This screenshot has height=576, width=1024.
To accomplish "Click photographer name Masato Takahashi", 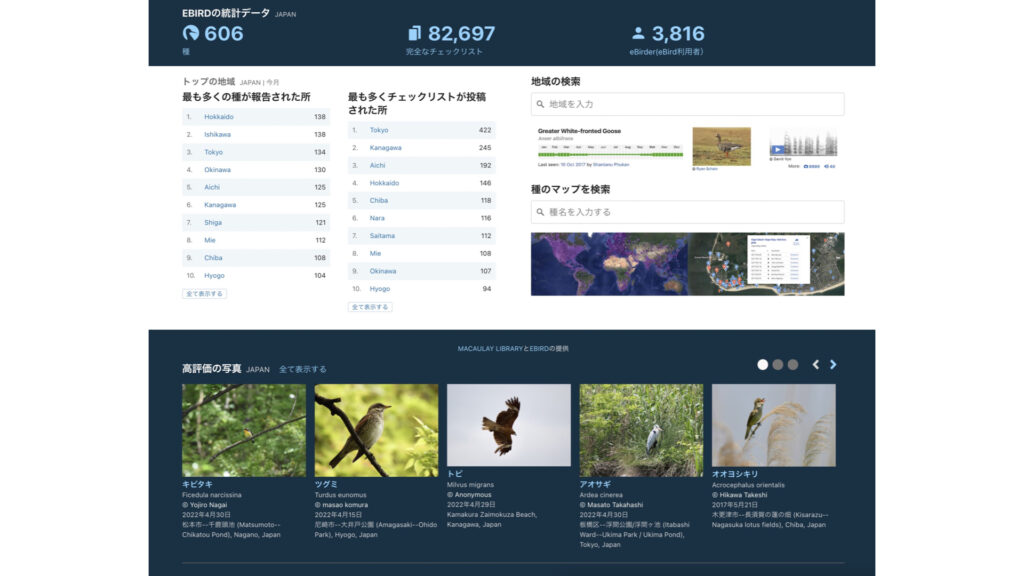I will click(x=615, y=505).
